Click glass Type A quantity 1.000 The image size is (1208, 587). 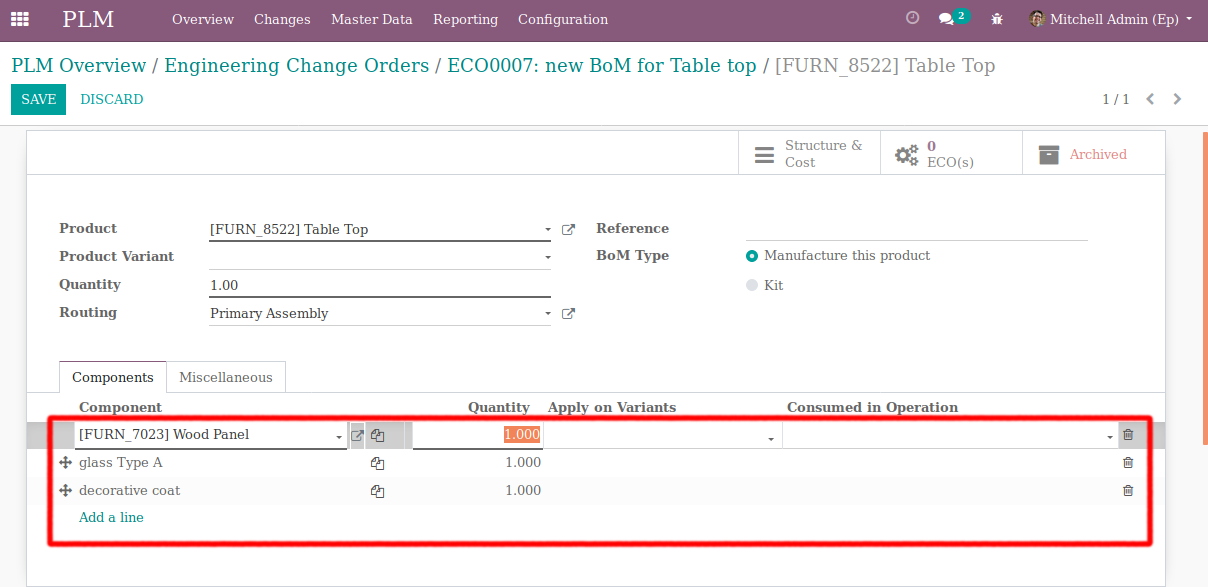523,463
